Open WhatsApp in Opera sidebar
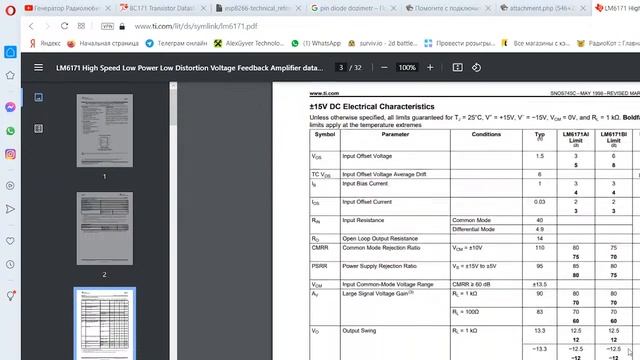This screenshot has height=360, width=640. (10, 131)
